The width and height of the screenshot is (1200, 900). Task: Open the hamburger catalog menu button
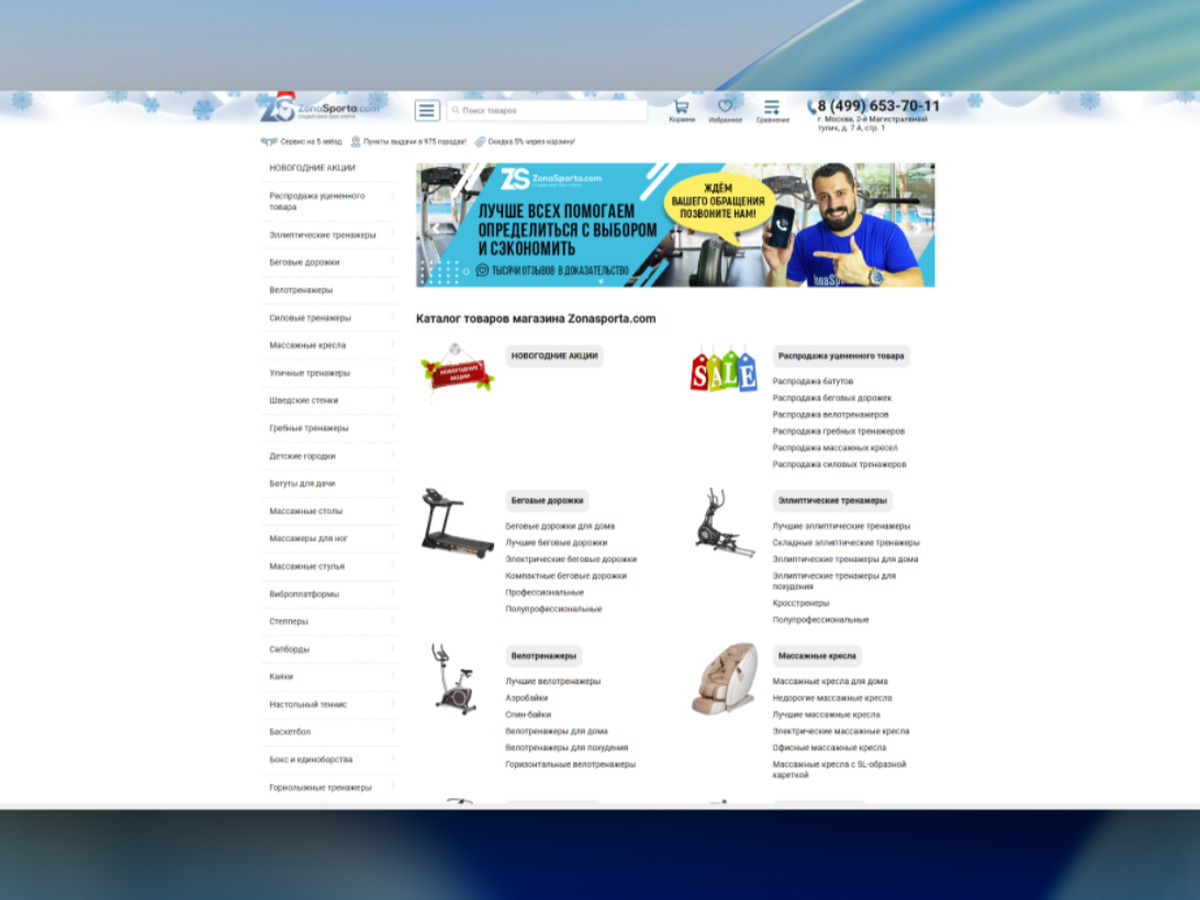pyautogui.click(x=427, y=111)
